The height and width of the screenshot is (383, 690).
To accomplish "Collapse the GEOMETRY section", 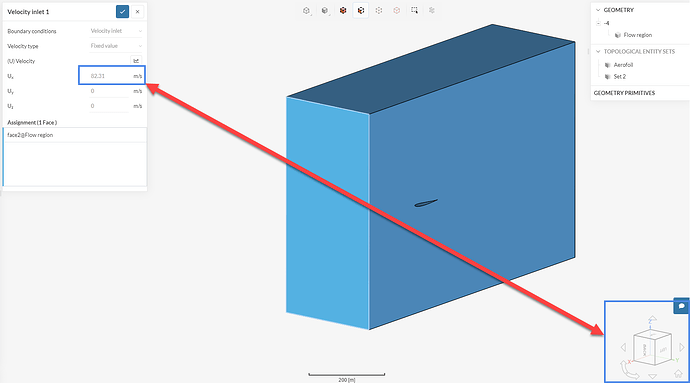I will click(598, 10).
